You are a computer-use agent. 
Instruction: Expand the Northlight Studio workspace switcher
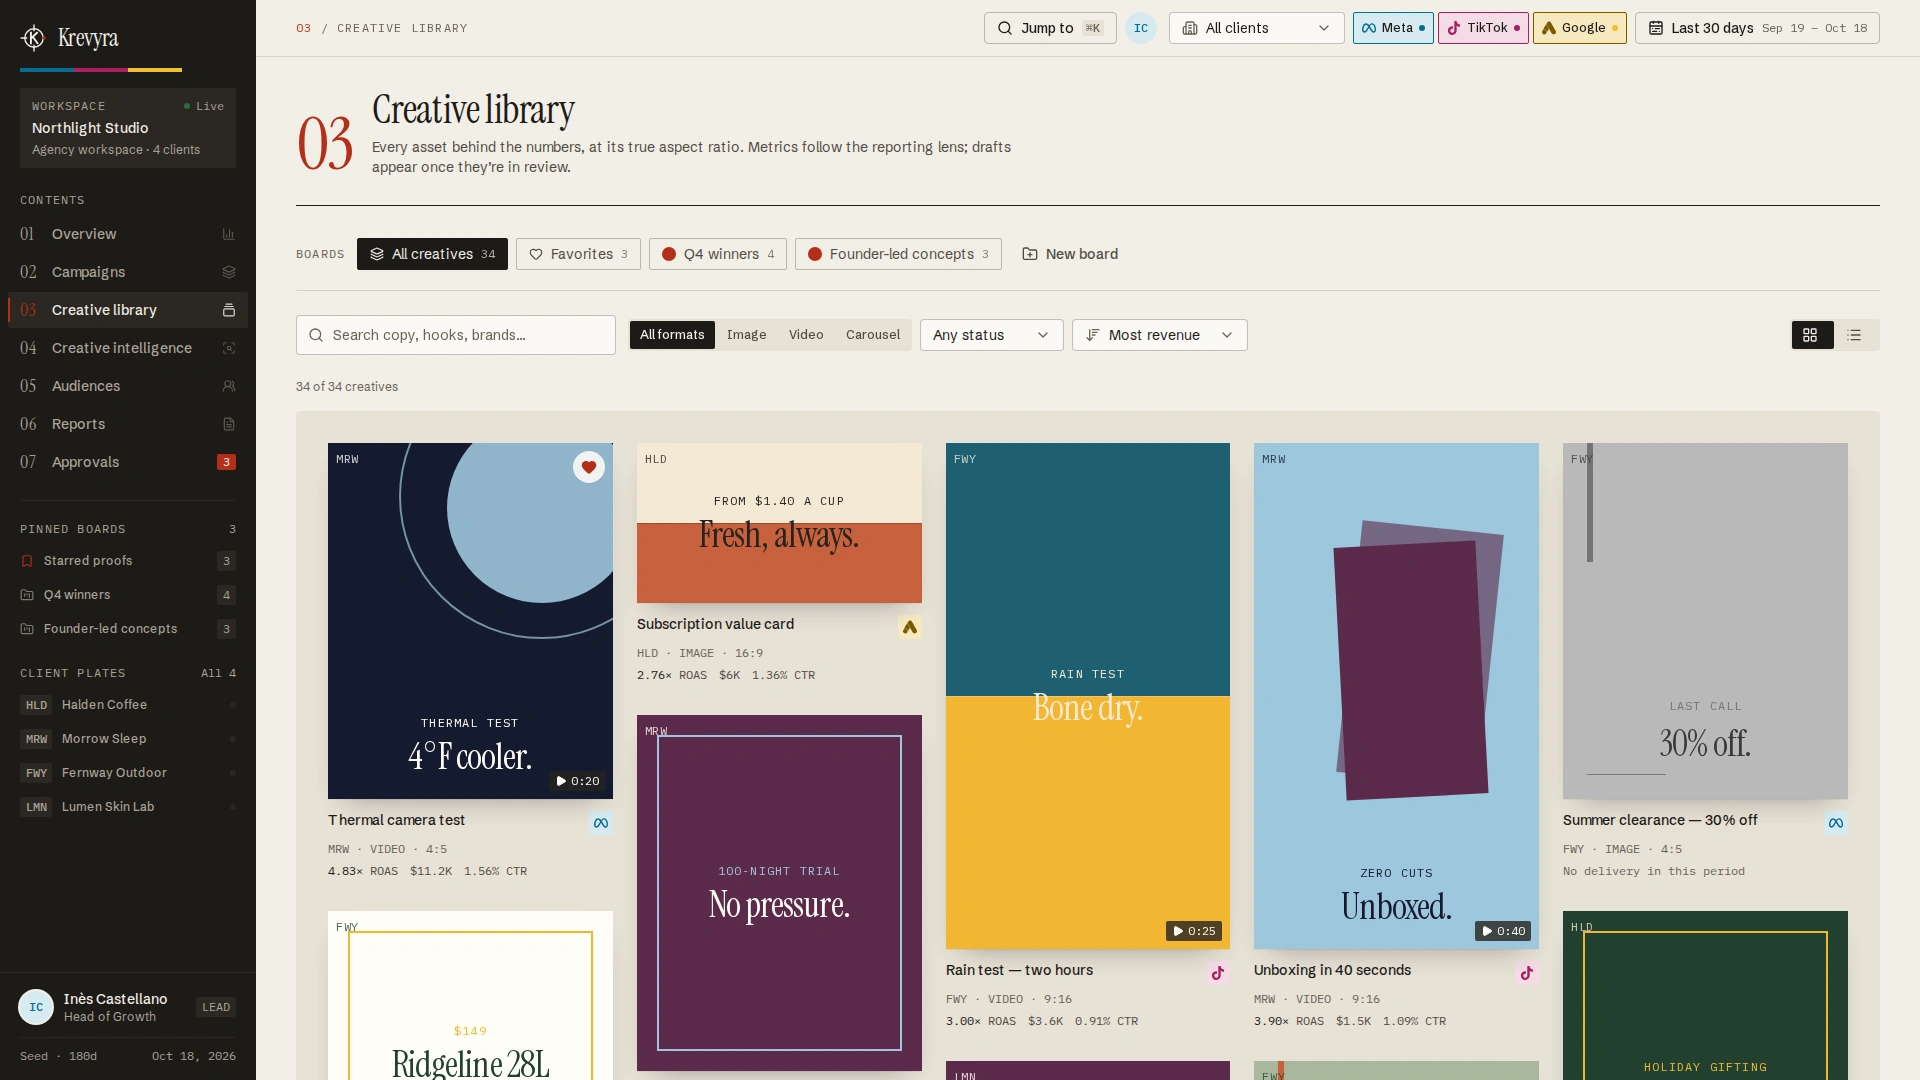(x=128, y=128)
